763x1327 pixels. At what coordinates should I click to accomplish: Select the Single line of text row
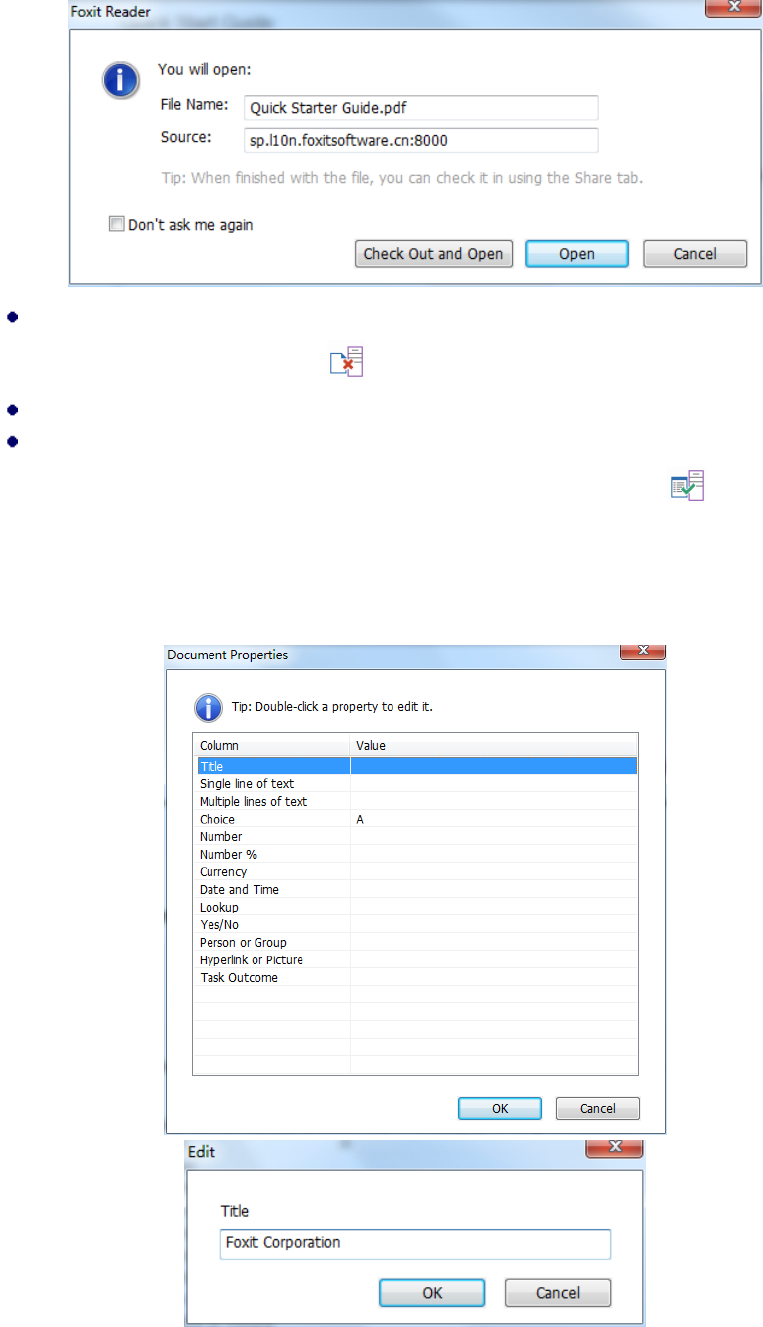[x=416, y=784]
